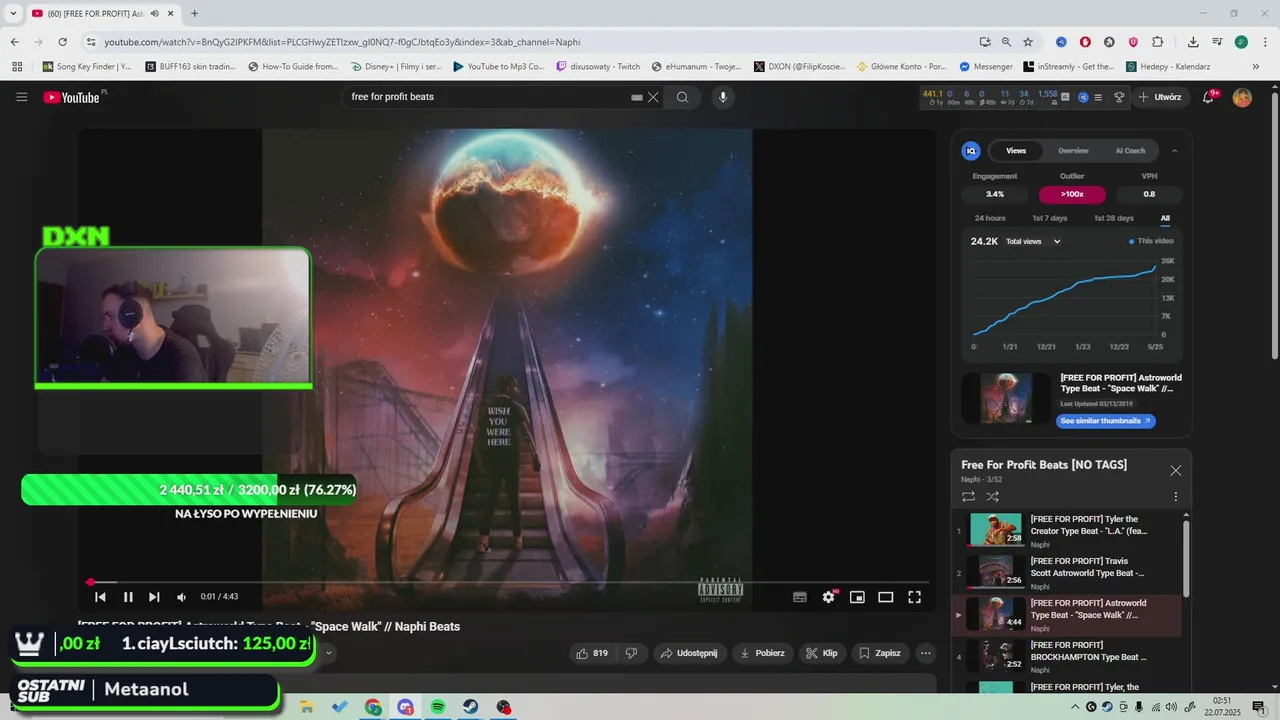
Task: Open Steam from the taskbar
Action: 470,707
